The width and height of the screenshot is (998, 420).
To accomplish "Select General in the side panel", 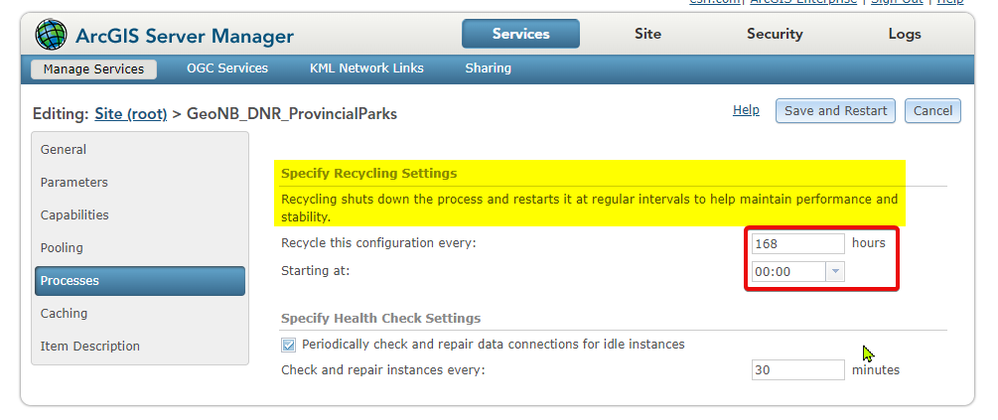I will [x=63, y=150].
